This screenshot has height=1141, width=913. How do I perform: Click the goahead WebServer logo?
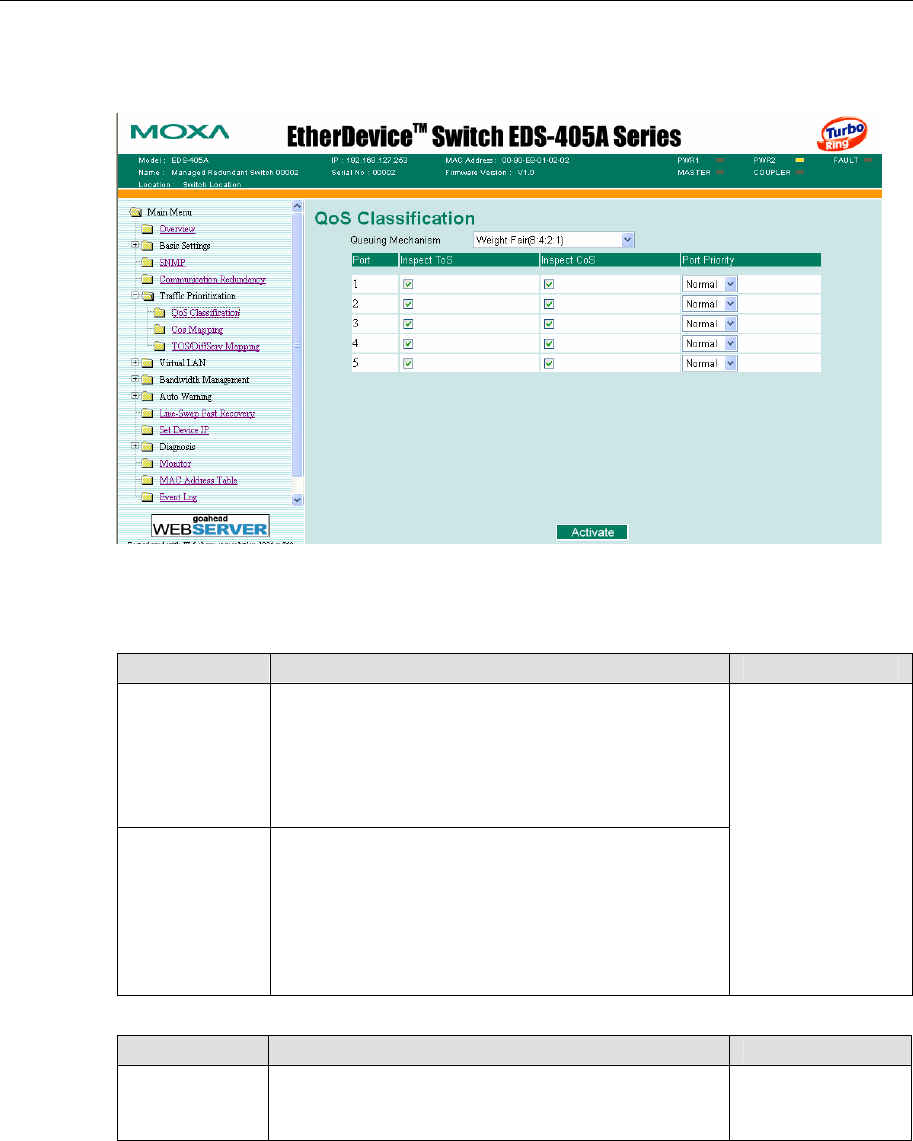point(210,525)
